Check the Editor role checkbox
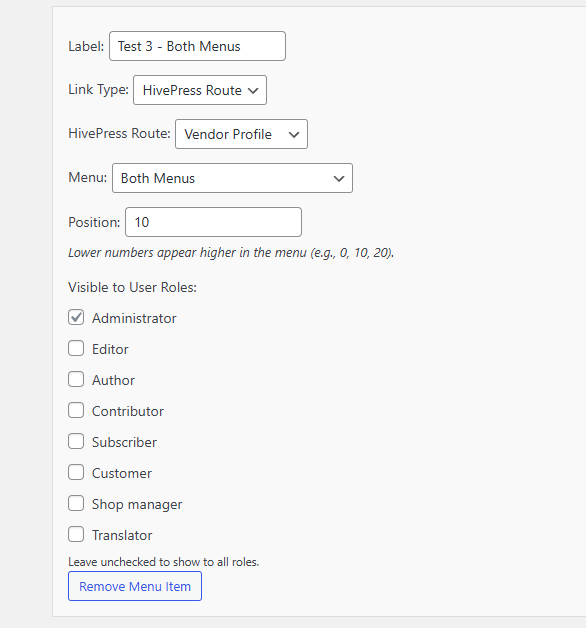The width and height of the screenshot is (586, 628). tap(76, 348)
